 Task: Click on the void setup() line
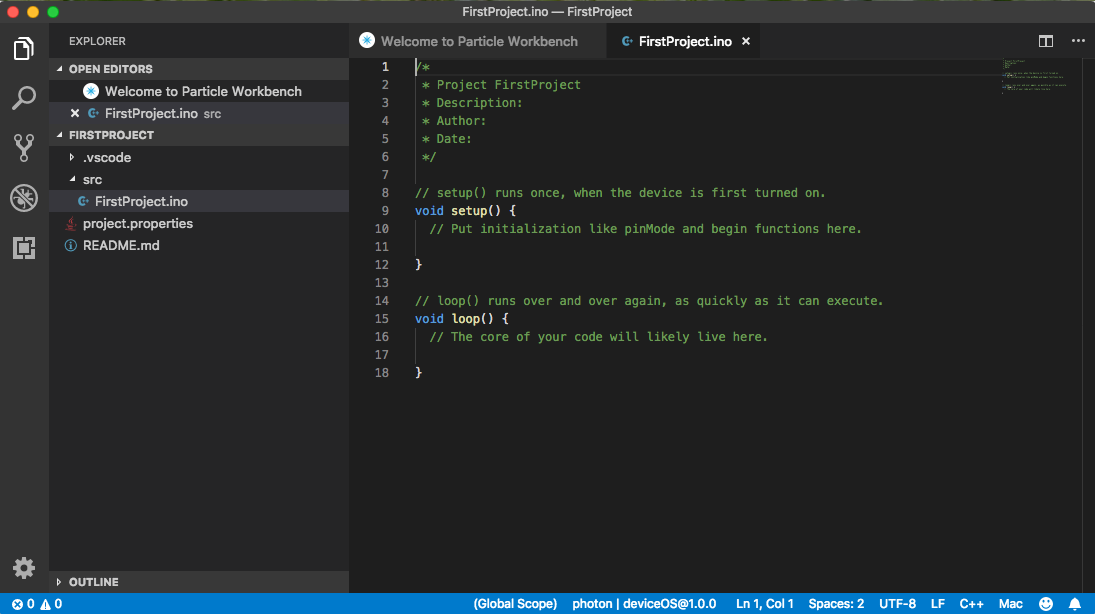(465, 210)
